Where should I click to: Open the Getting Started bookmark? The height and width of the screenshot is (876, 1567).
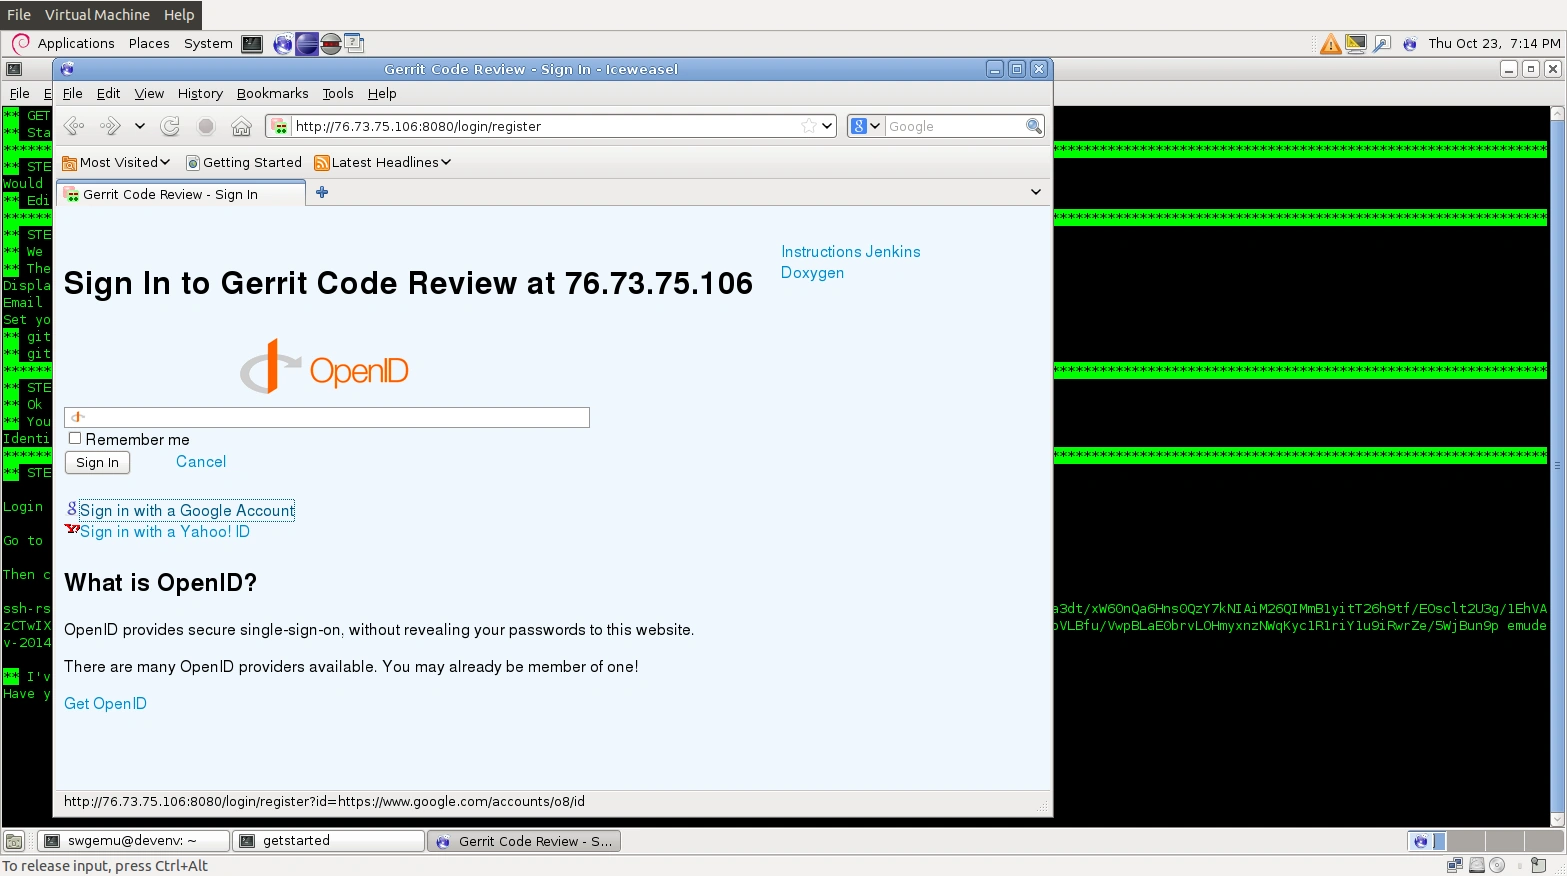pos(244,162)
